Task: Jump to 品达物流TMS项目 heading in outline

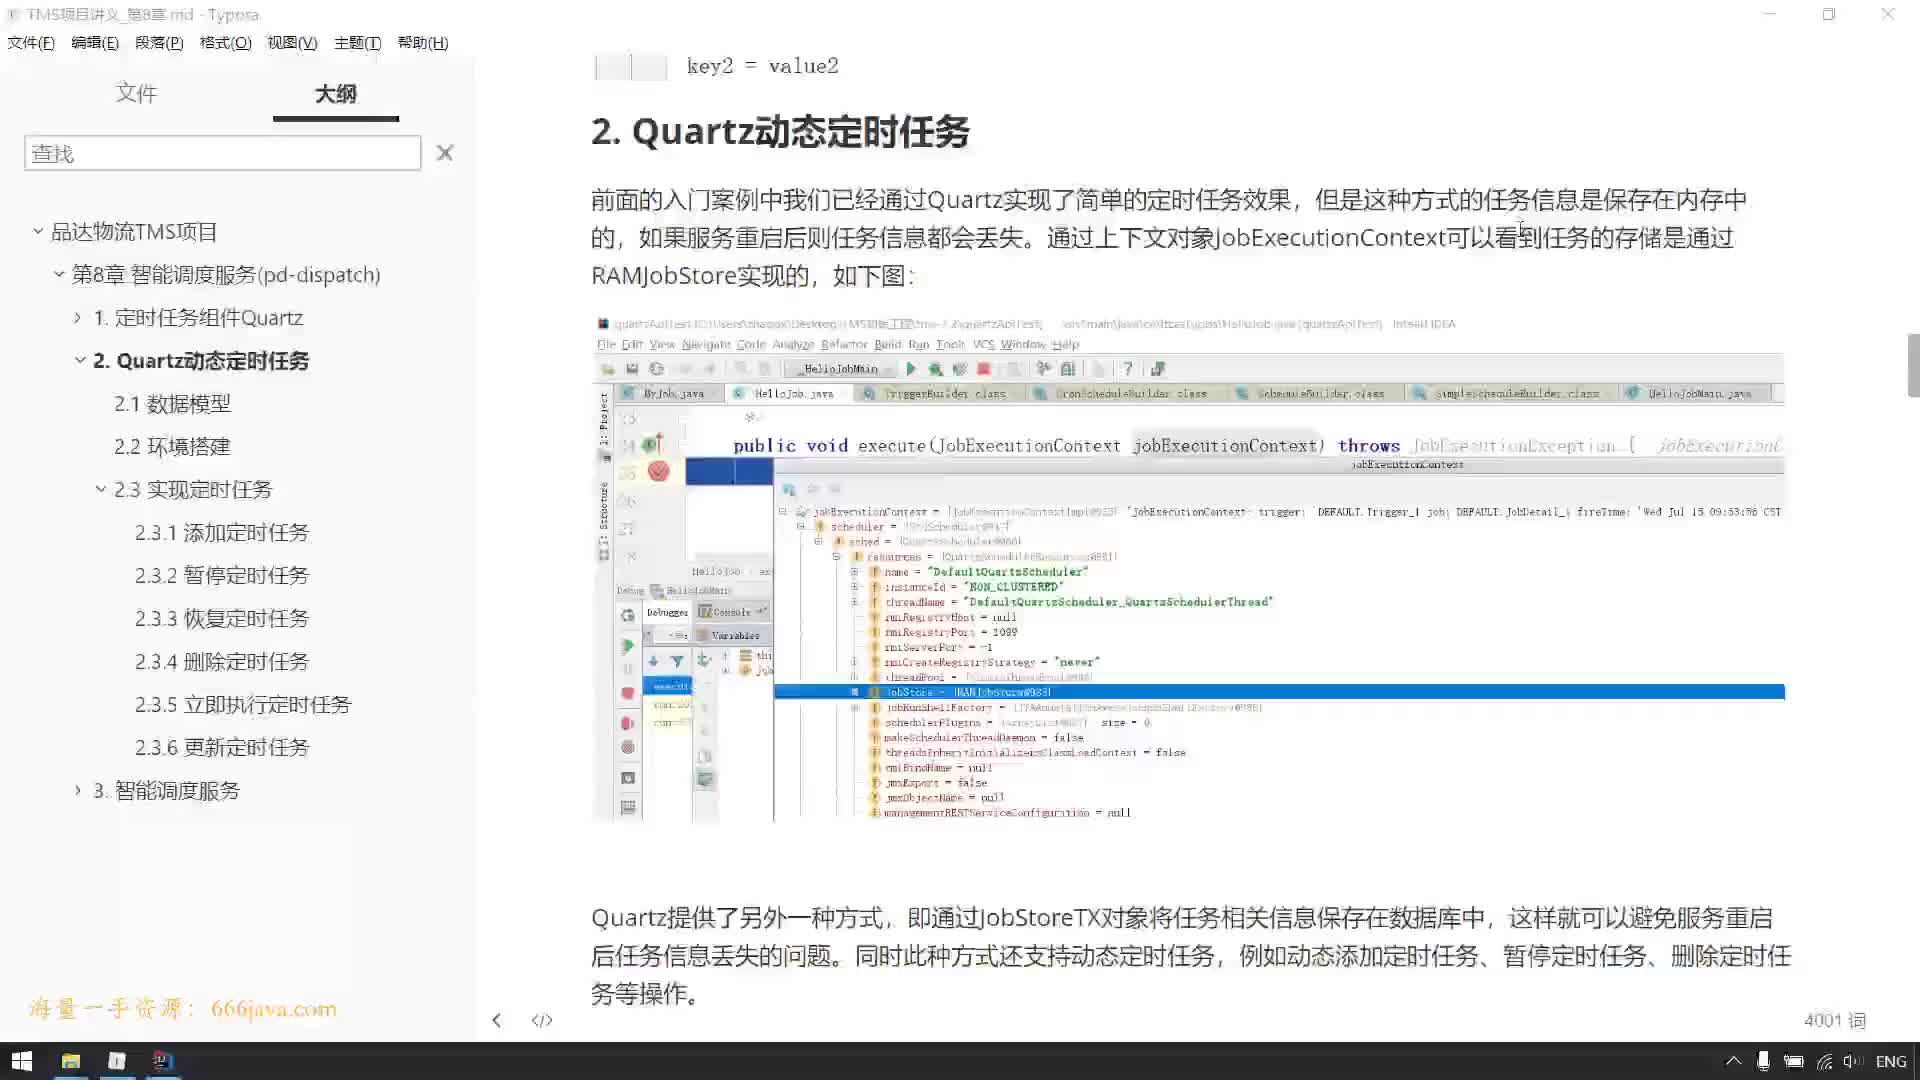Action: (x=134, y=232)
